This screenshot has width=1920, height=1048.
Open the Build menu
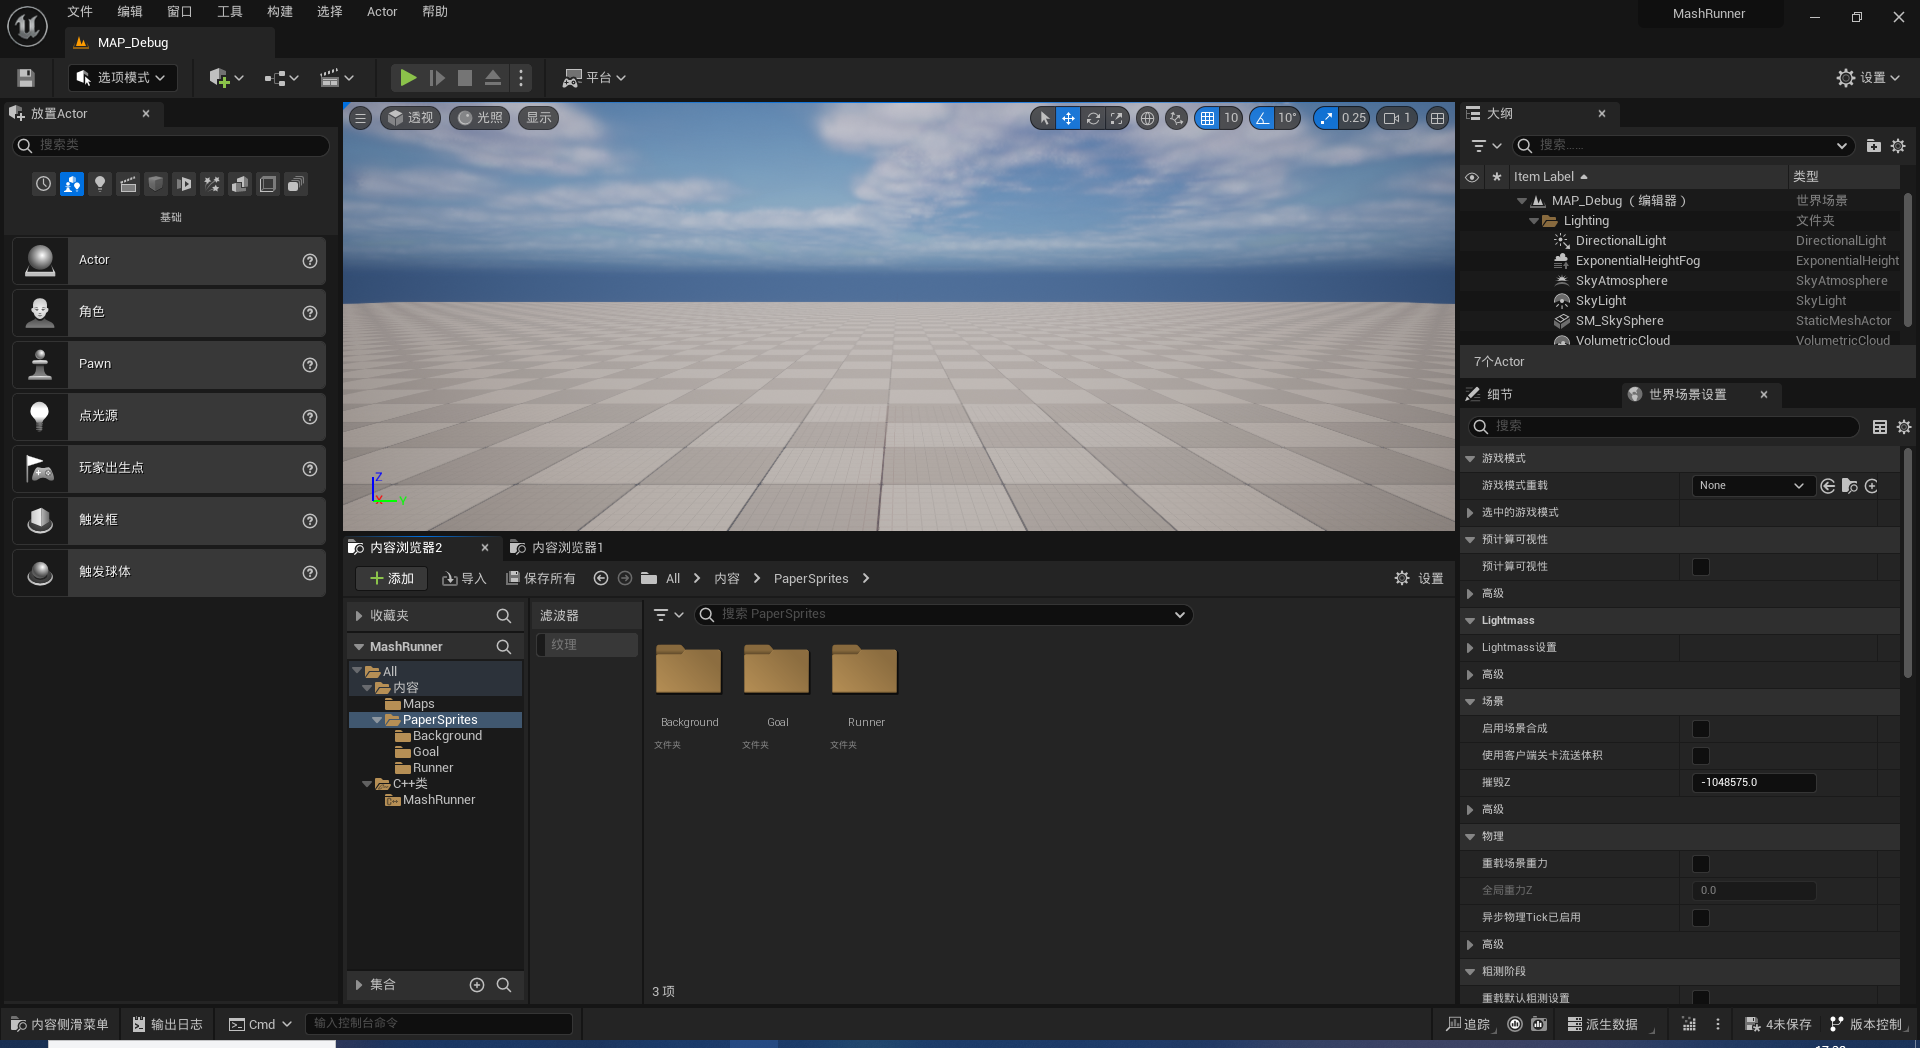point(280,12)
